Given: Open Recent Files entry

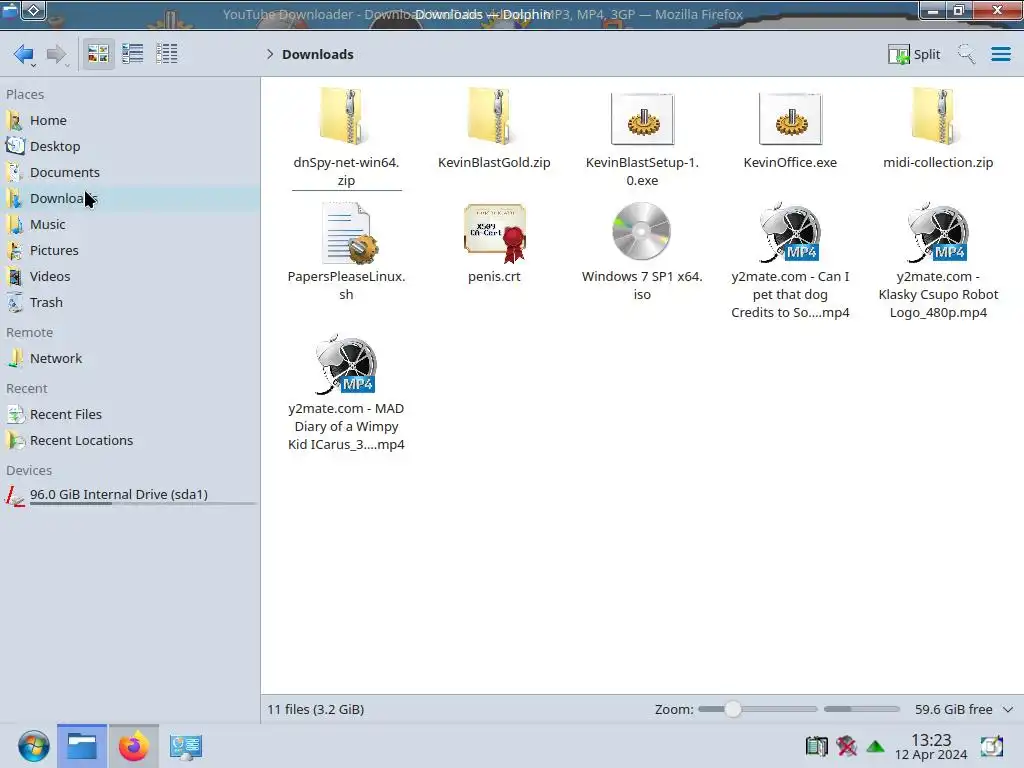Looking at the screenshot, I should point(131,415).
